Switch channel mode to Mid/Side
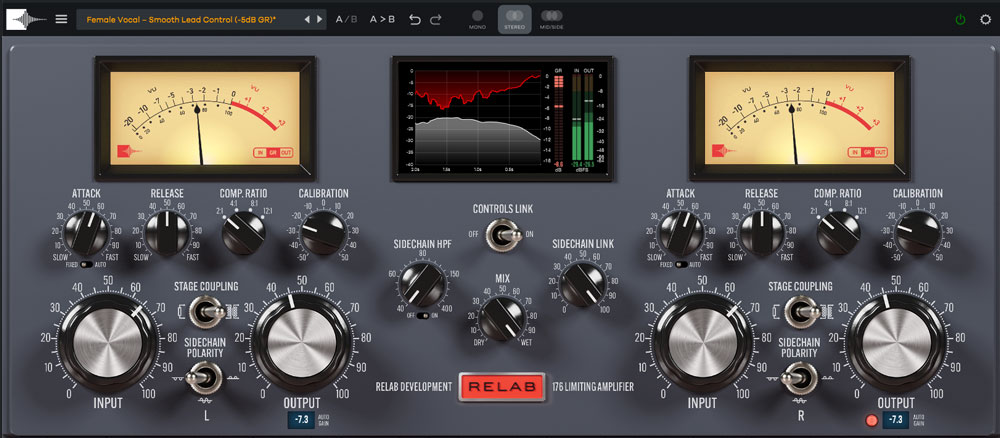Image resolution: width=1000 pixels, height=438 pixels. point(552,19)
